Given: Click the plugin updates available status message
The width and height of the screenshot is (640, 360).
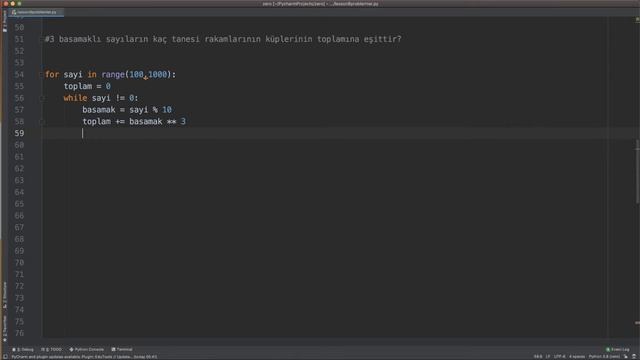Looking at the screenshot, I should 84,357.
